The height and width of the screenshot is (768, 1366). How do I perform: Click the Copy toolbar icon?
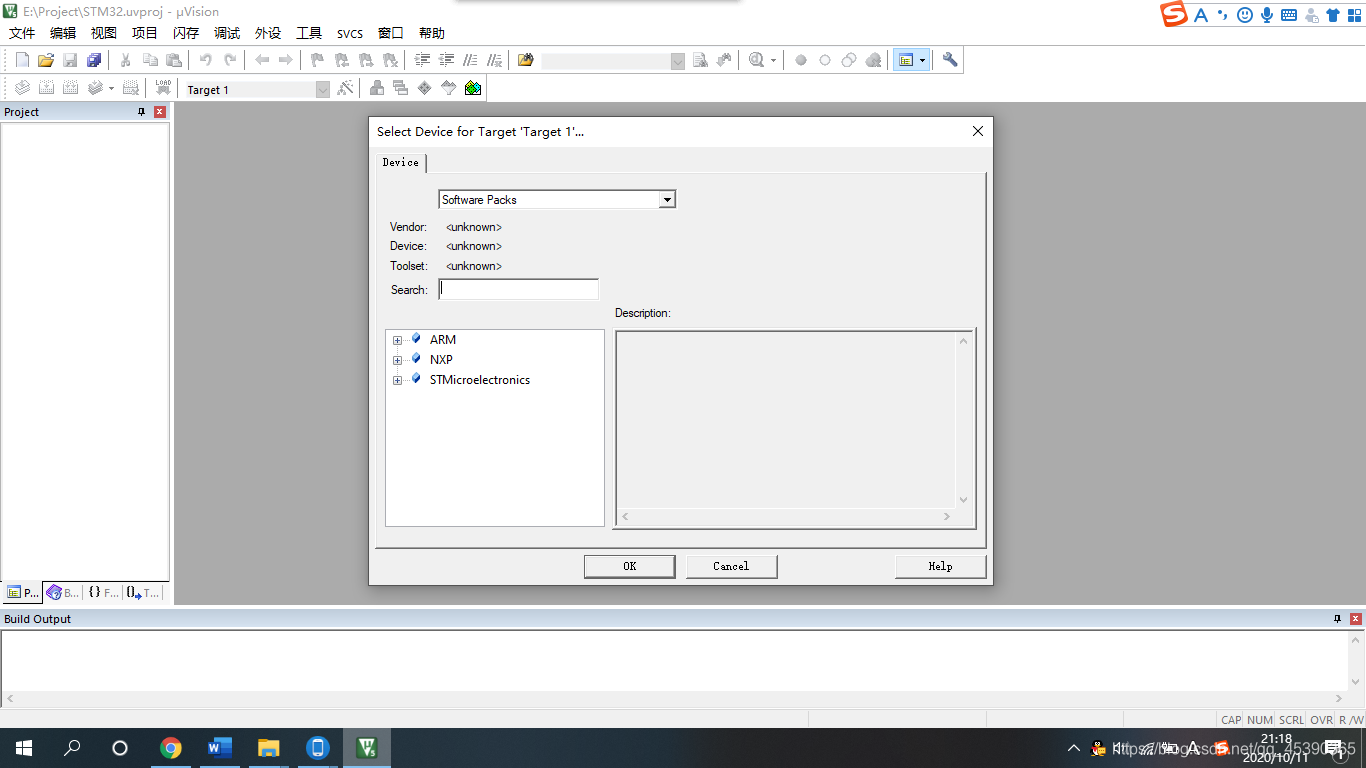(x=150, y=60)
